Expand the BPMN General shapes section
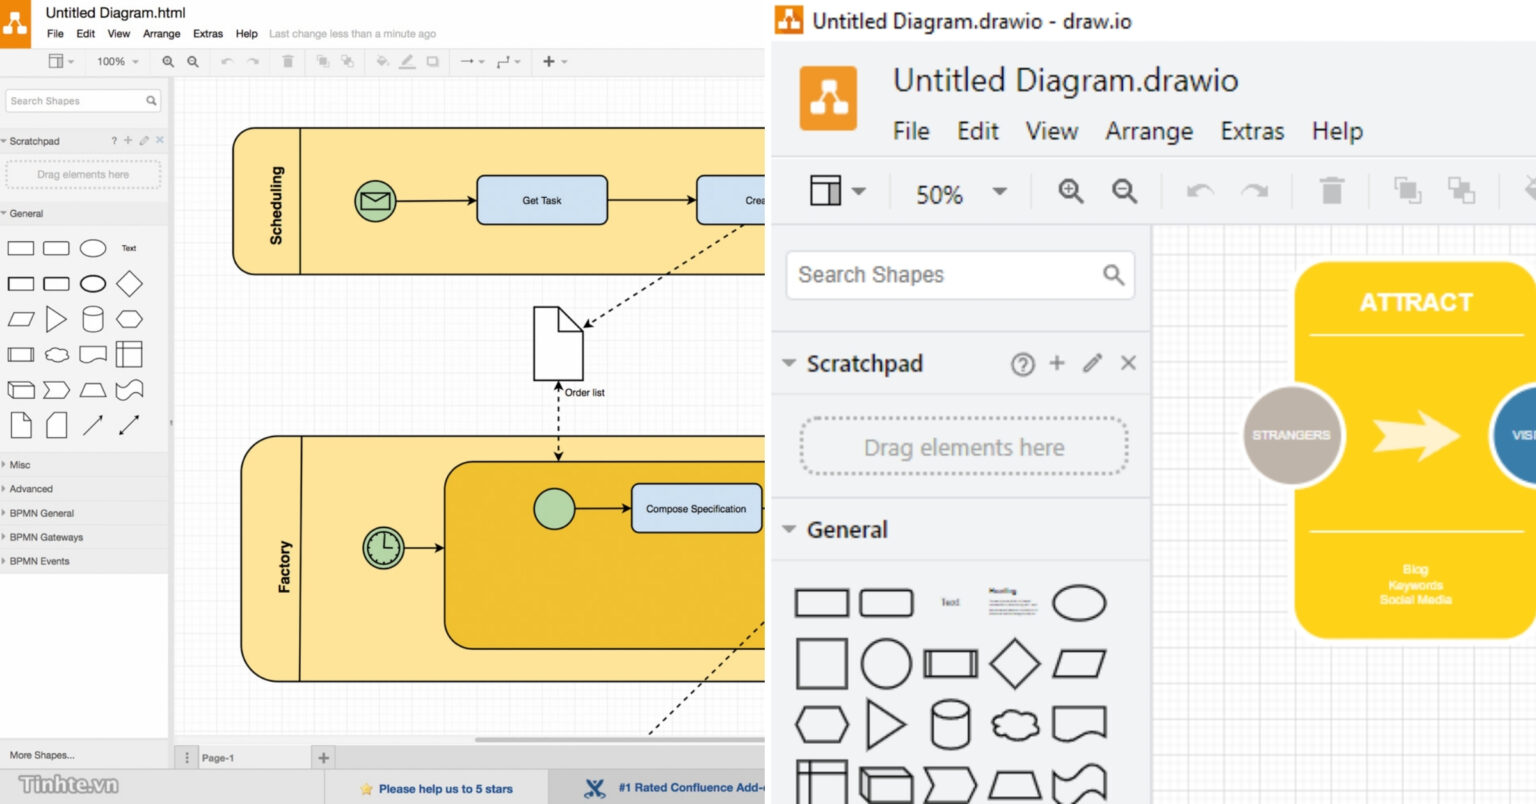 coord(42,513)
